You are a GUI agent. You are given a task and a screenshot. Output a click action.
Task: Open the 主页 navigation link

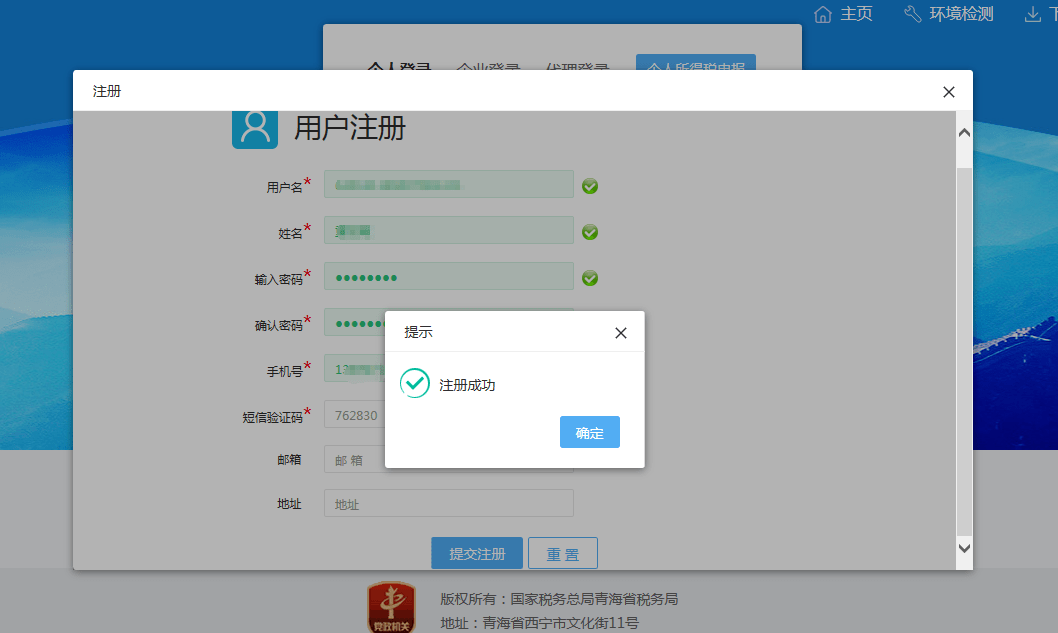(x=856, y=13)
